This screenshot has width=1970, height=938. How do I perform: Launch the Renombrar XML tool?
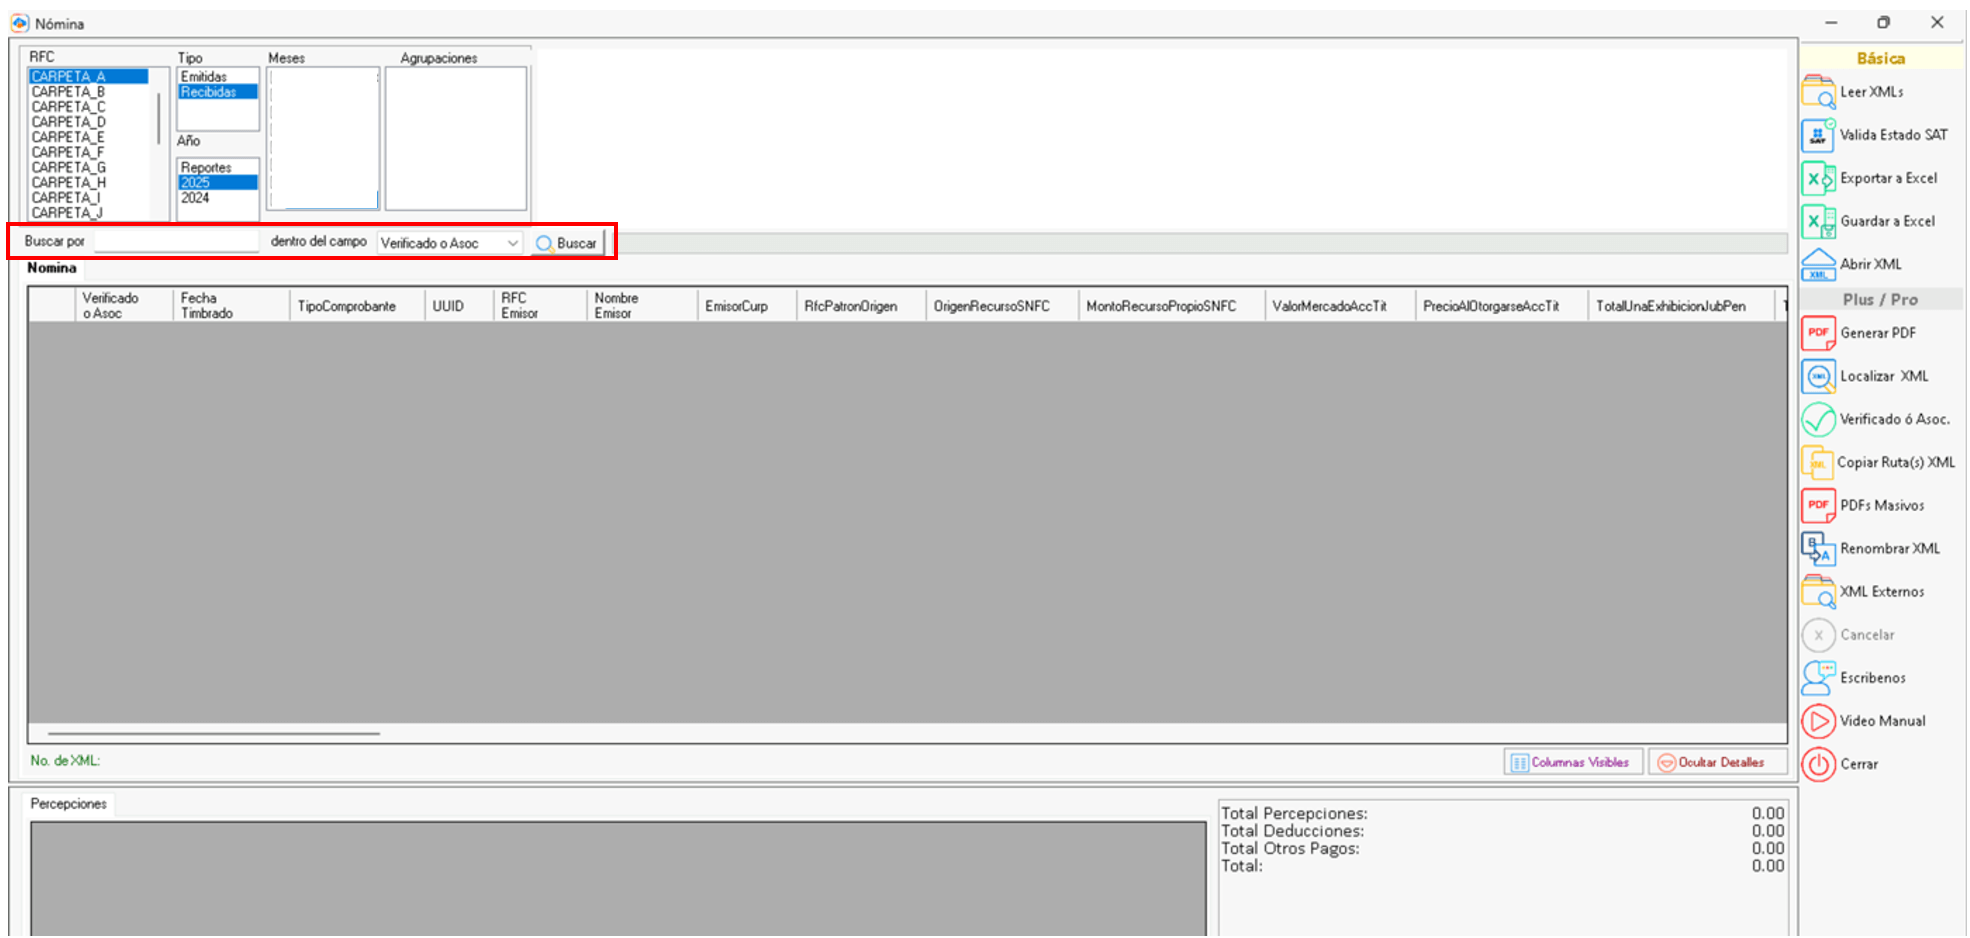pos(1818,549)
